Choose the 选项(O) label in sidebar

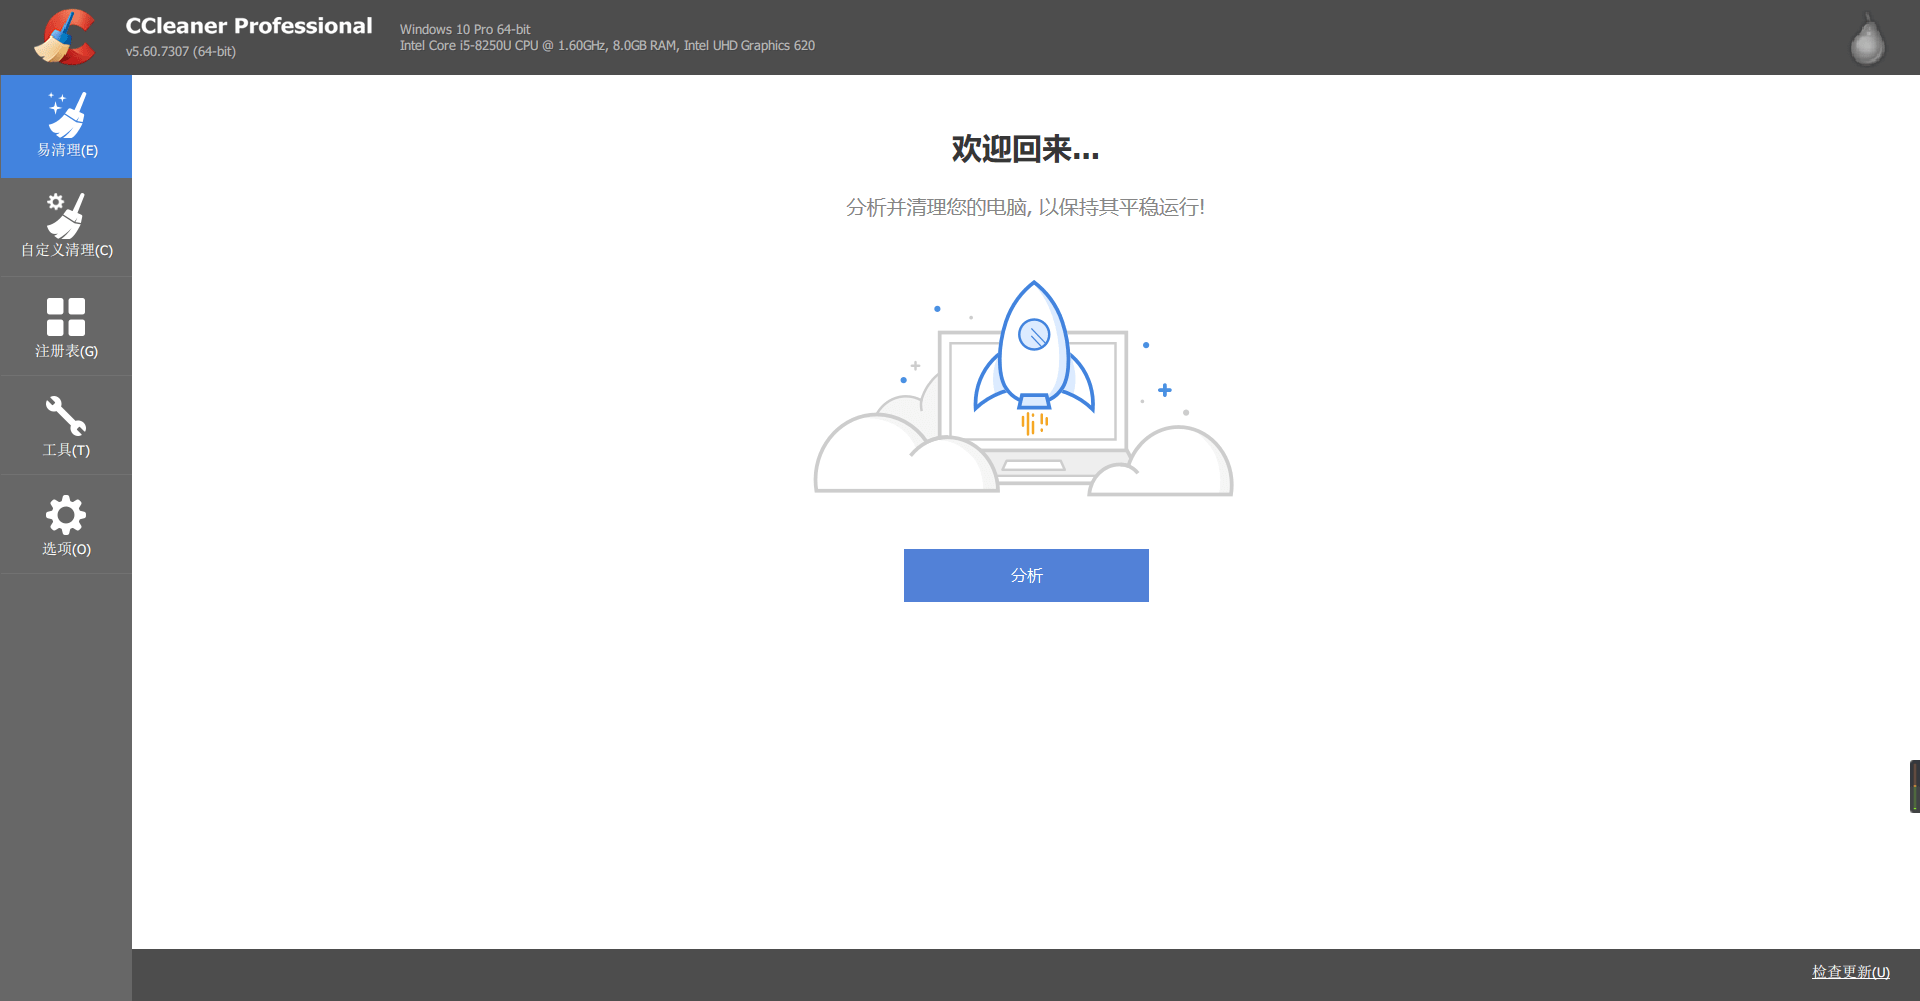coord(67,549)
